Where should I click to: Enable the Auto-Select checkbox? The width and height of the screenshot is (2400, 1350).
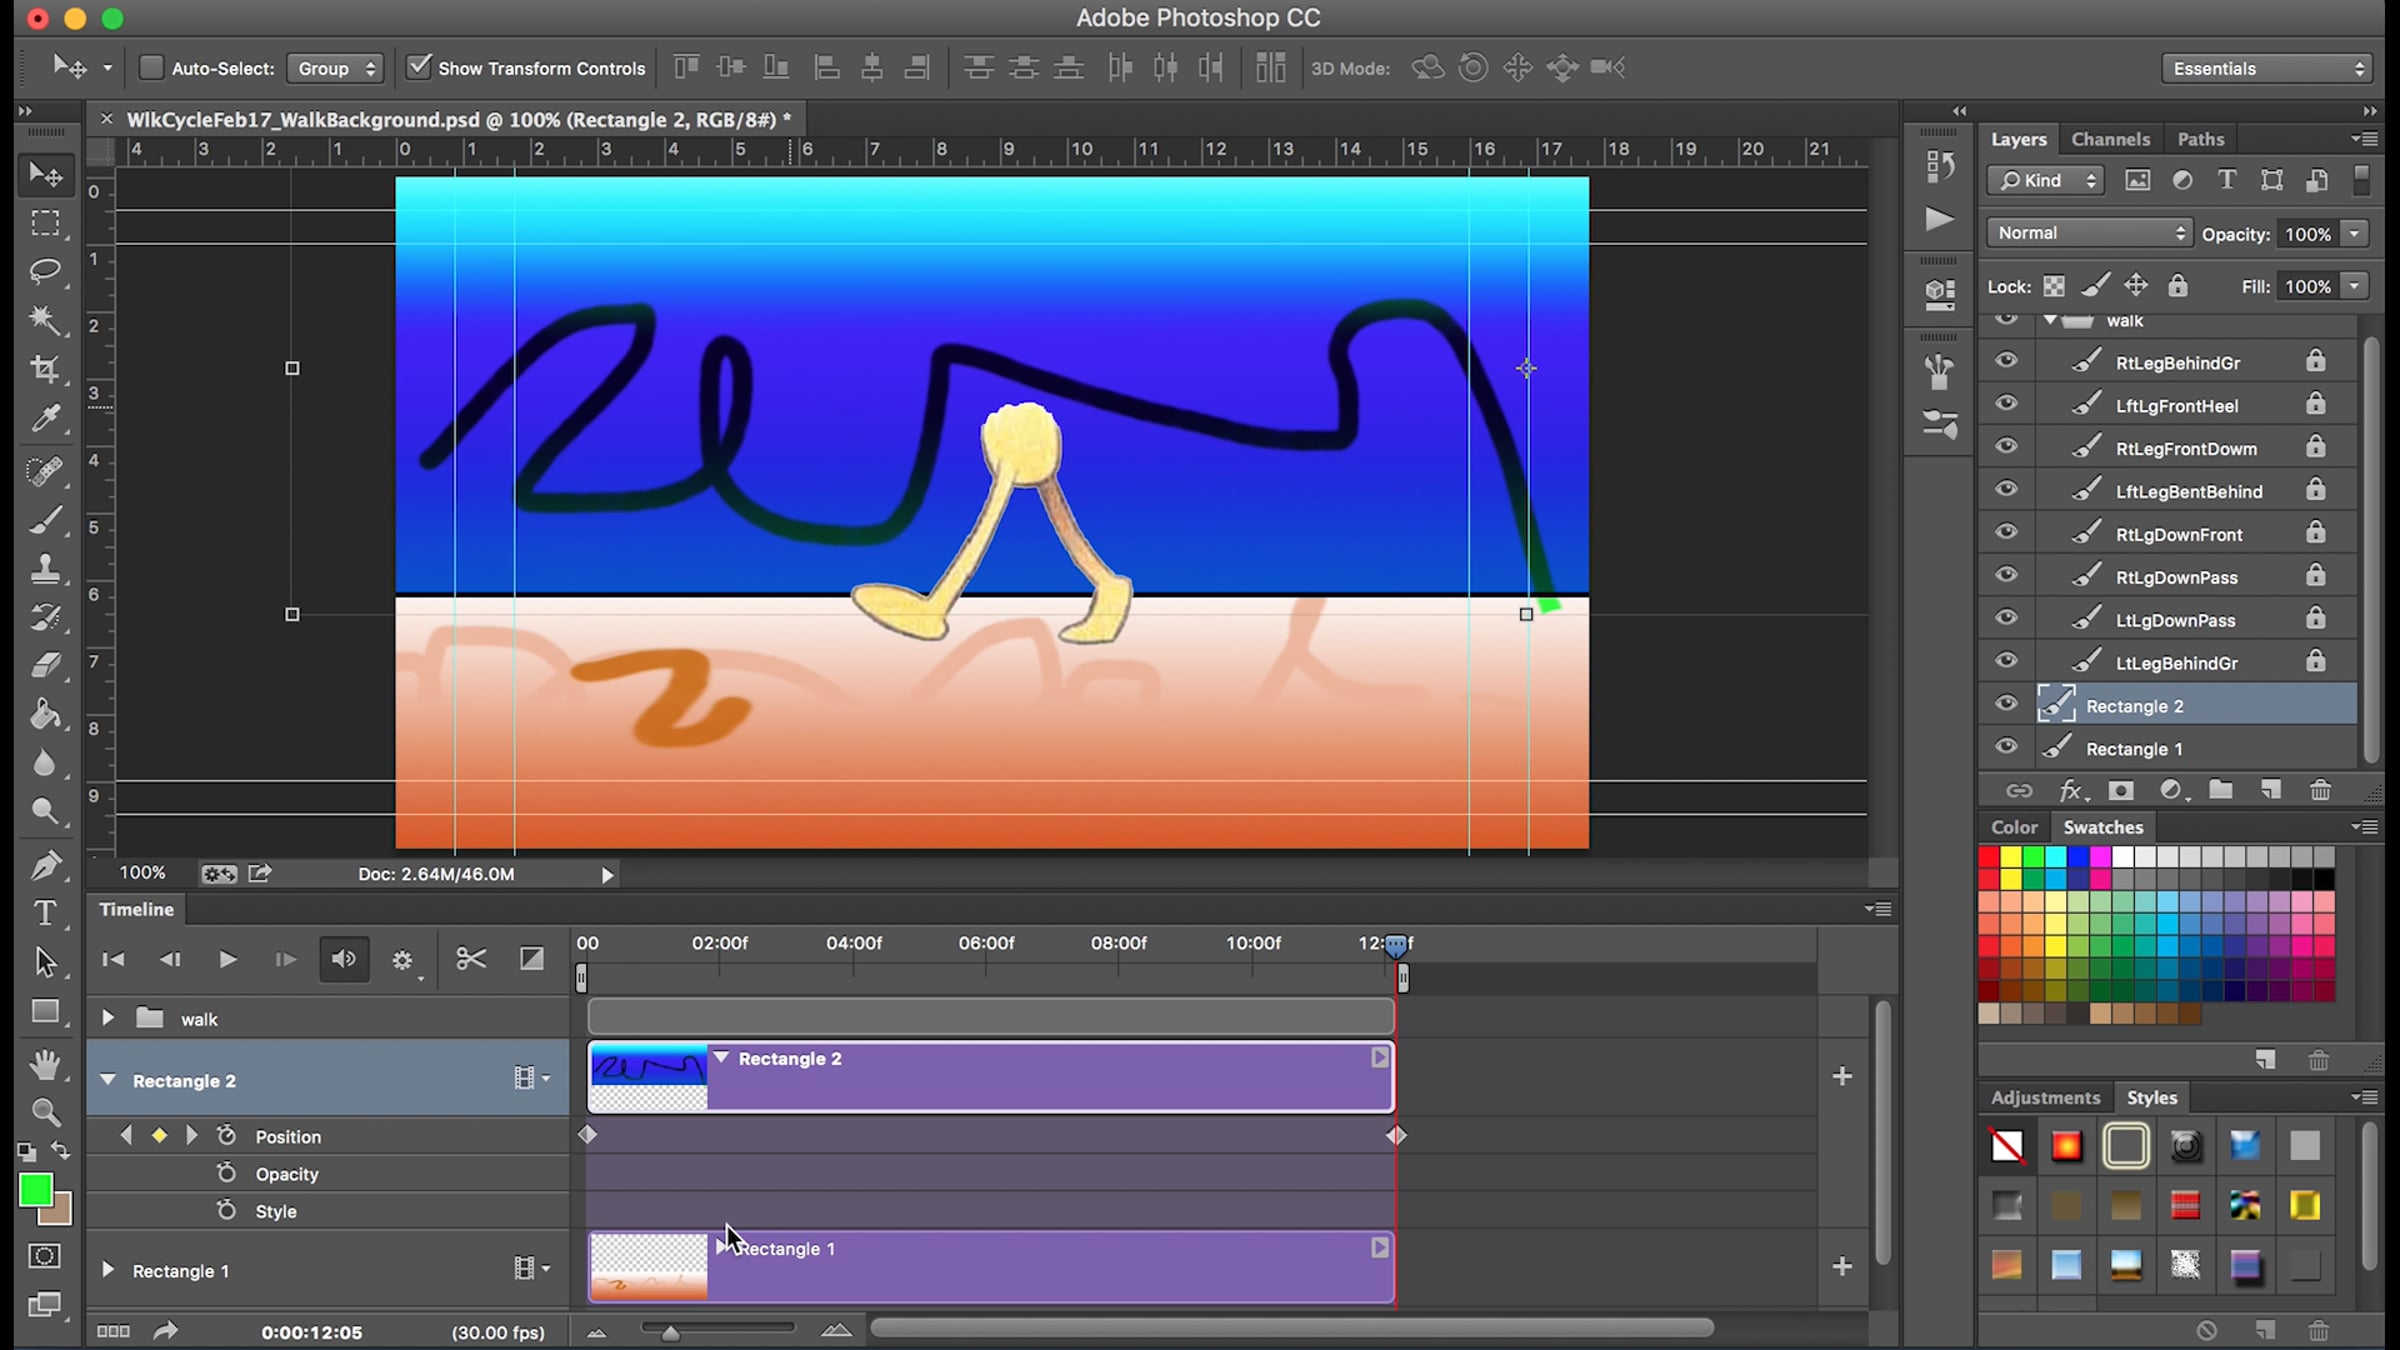[151, 68]
